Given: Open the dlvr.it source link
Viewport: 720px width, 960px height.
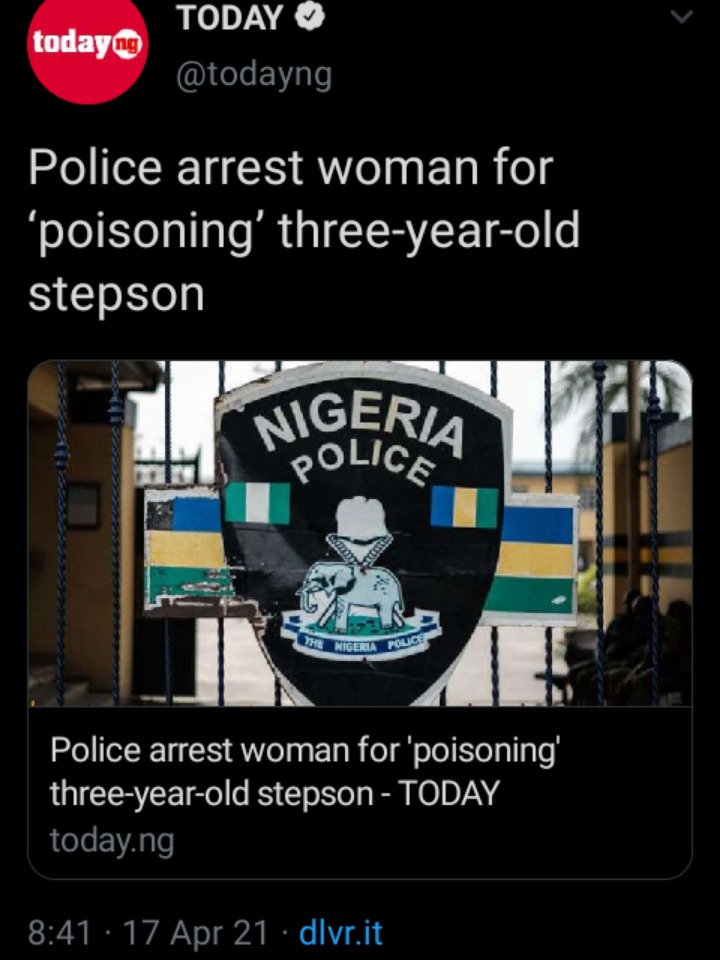Looking at the screenshot, I should point(340,933).
